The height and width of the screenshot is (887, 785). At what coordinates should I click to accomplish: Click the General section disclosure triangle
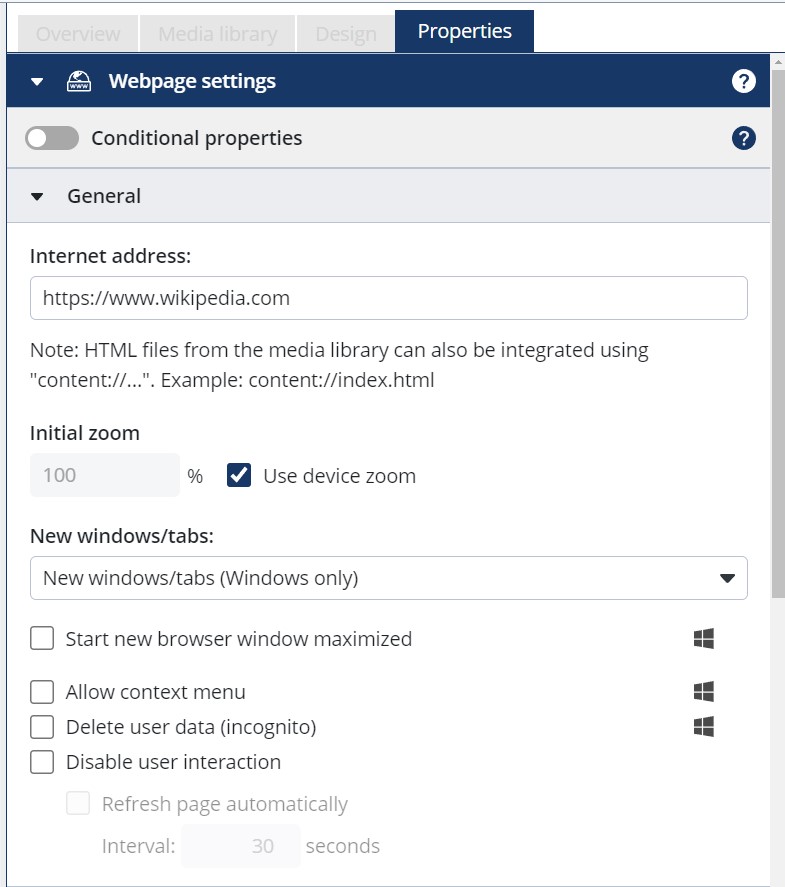click(x=37, y=196)
